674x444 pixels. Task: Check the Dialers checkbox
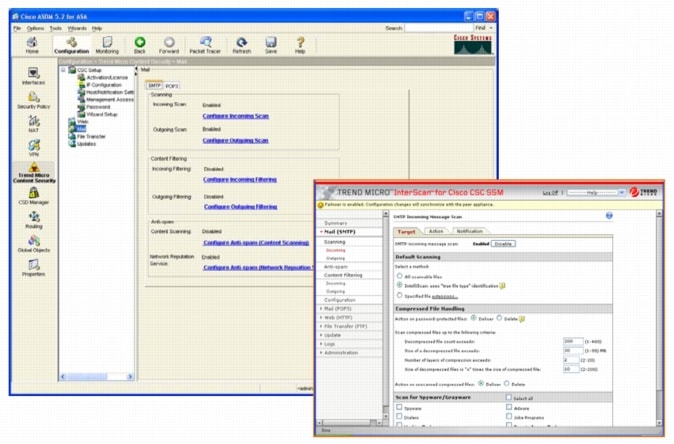pos(399,416)
